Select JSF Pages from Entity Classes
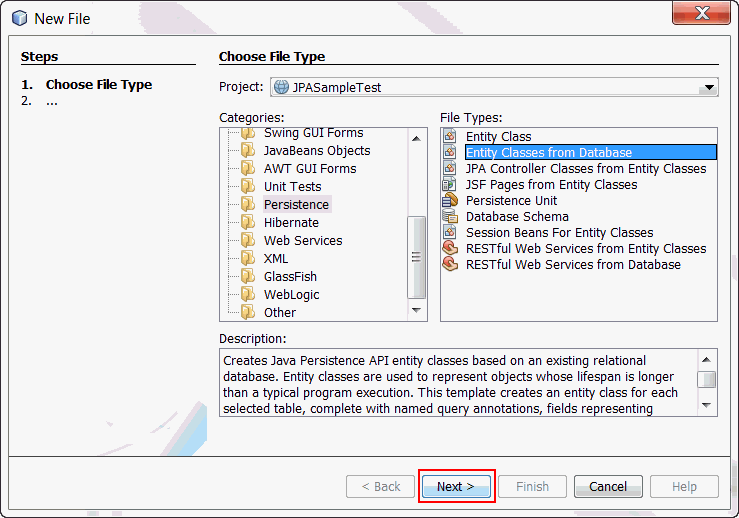This screenshot has width=739, height=518. [x=551, y=184]
